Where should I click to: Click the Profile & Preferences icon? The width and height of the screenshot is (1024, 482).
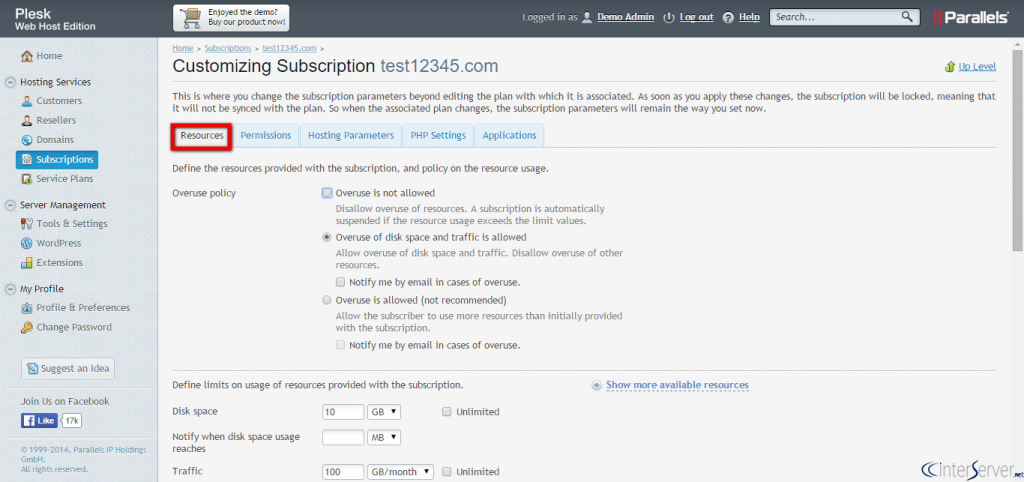[27, 308]
